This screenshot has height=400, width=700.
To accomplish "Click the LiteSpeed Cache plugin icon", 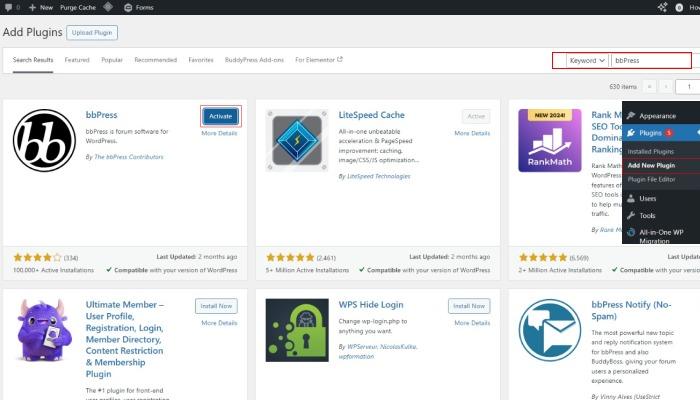I will (297, 140).
